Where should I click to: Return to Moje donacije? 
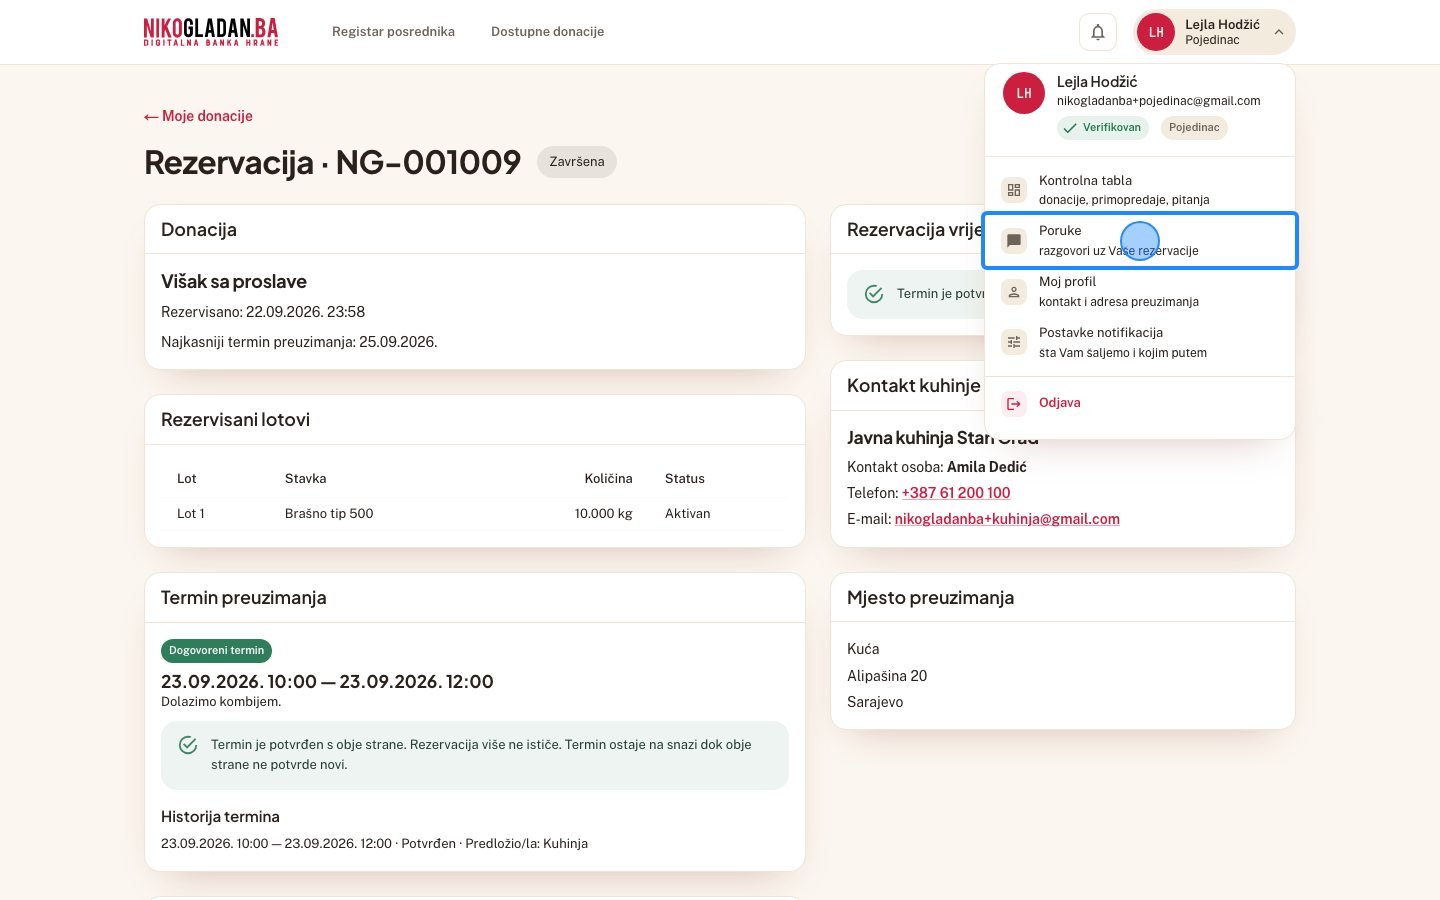tap(198, 116)
